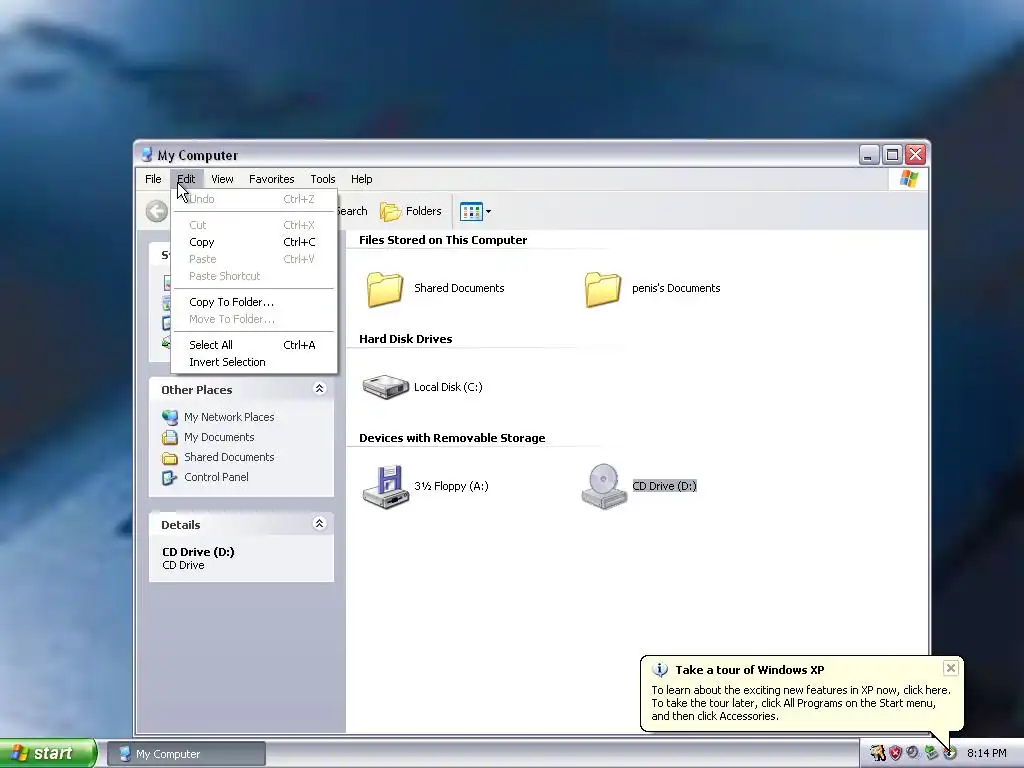Click the tour info balloon icon

point(660,669)
